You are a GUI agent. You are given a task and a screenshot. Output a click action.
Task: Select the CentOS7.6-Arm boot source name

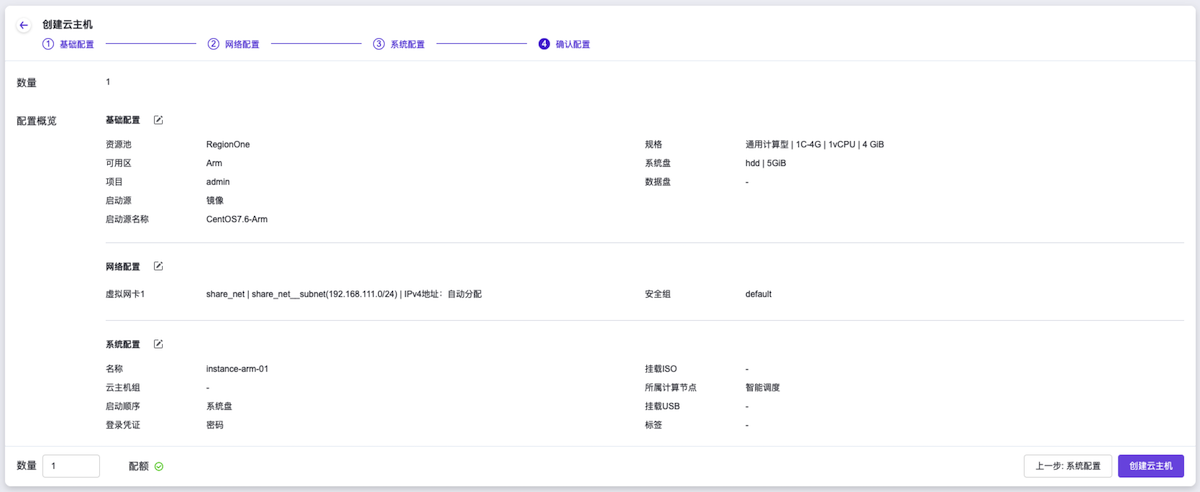pyautogui.click(x=236, y=219)
